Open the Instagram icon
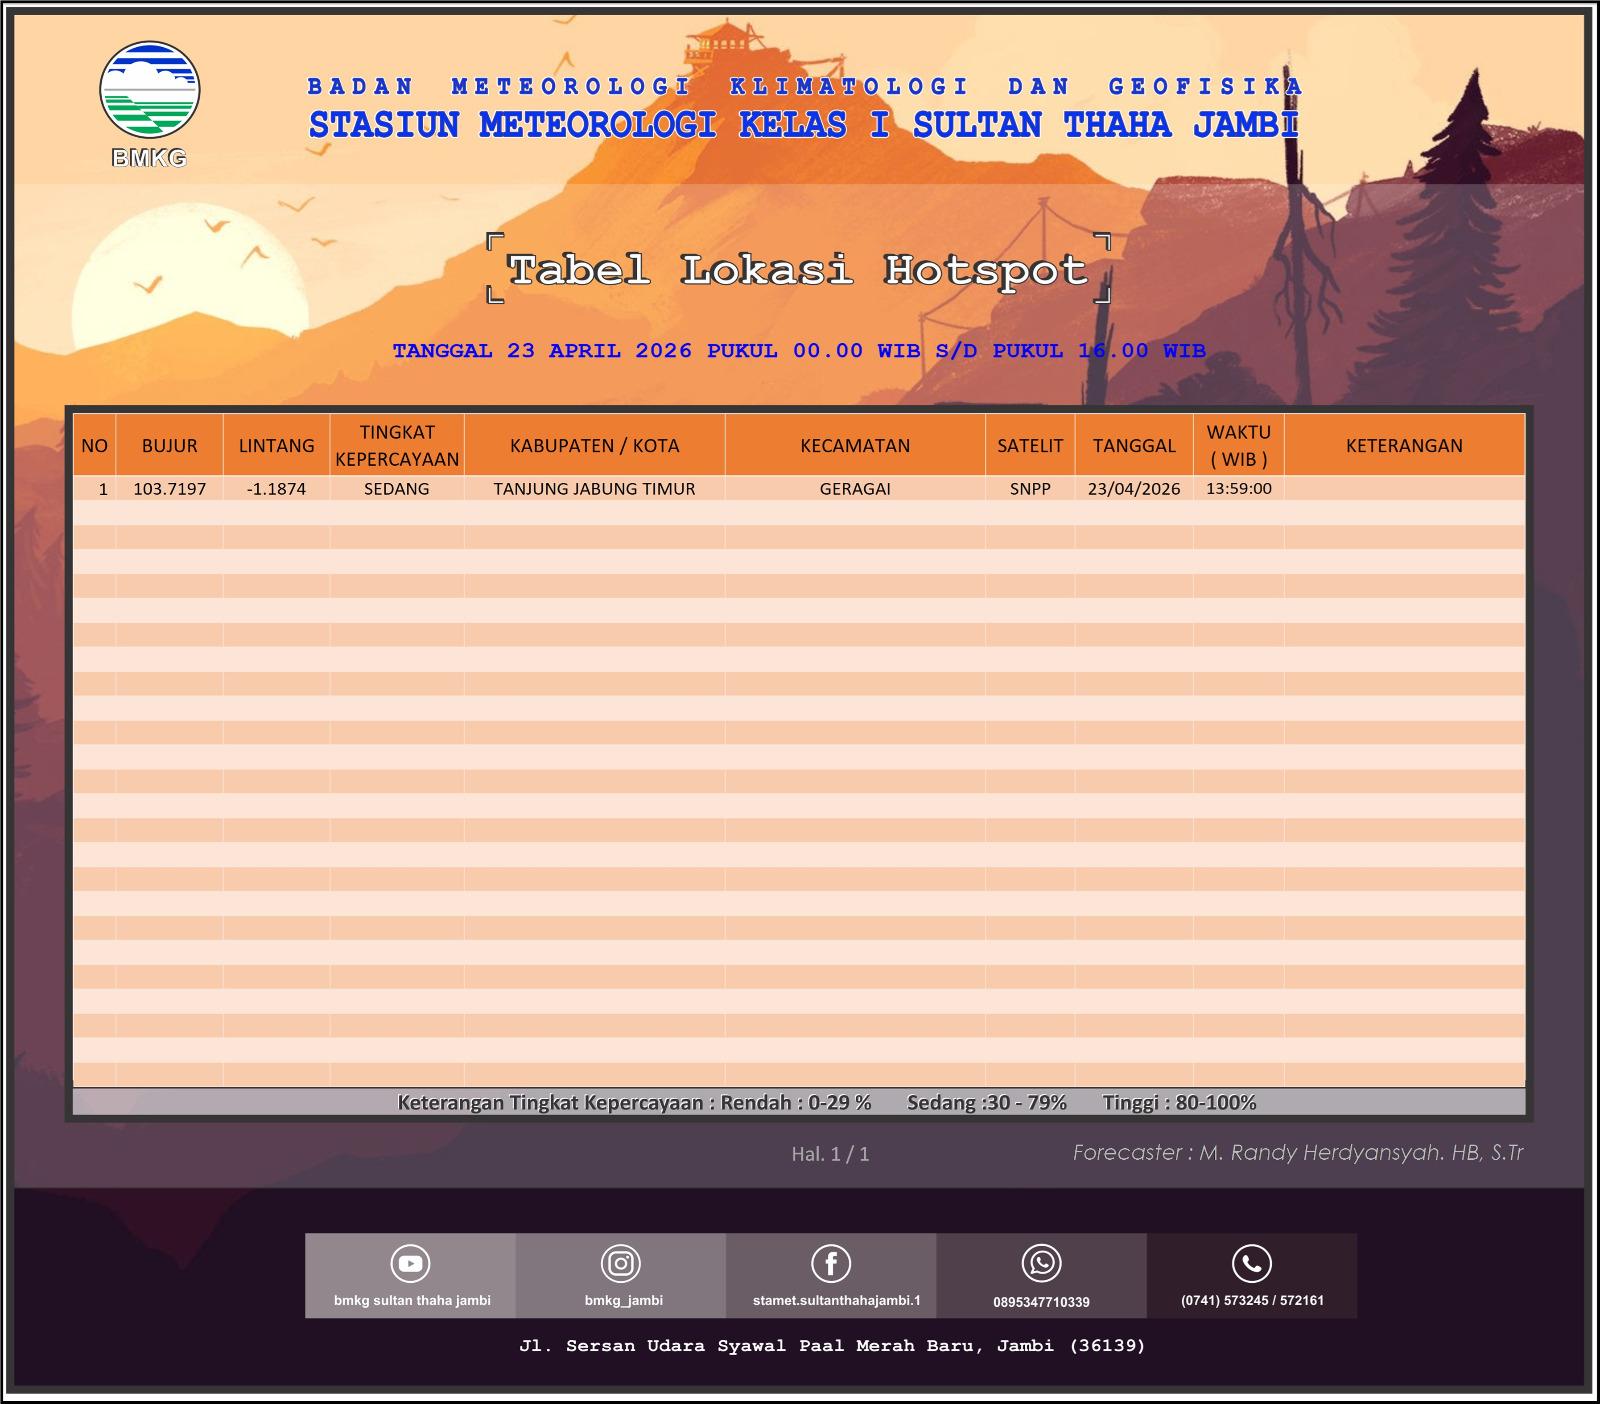Image resolution: width=1600 pixels, height=1404 pixels. 621,1263
